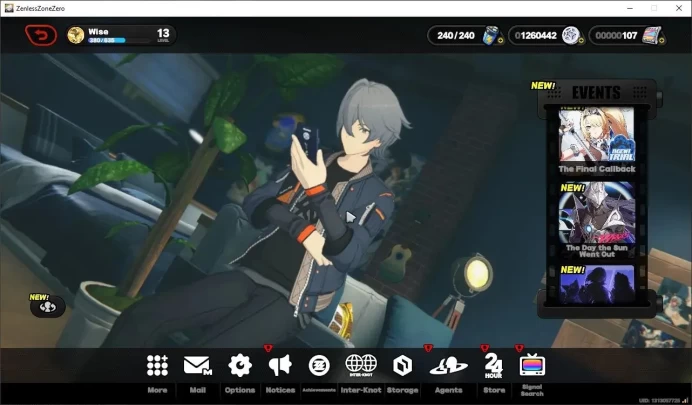Click the Agents label

(448, 390)
